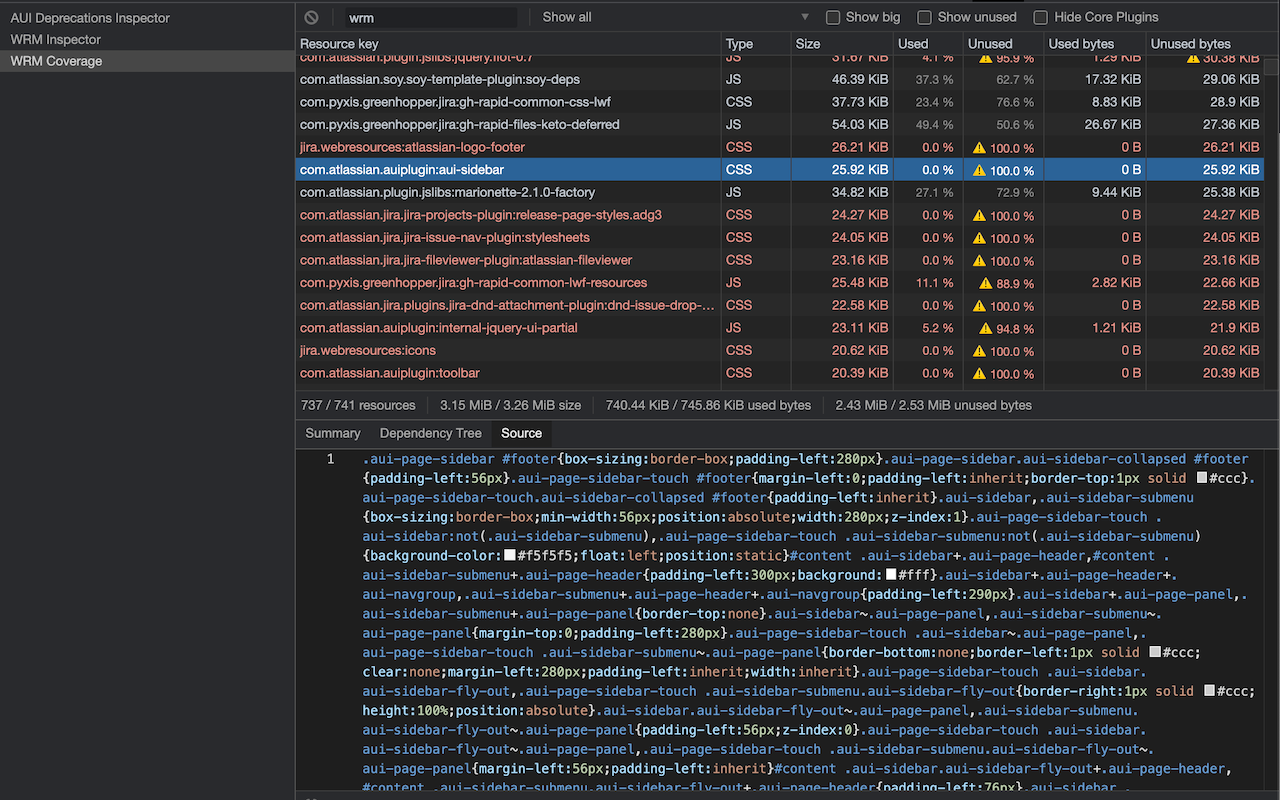Click the #f5f5f5 background-color swatch

tap(510, 556)
